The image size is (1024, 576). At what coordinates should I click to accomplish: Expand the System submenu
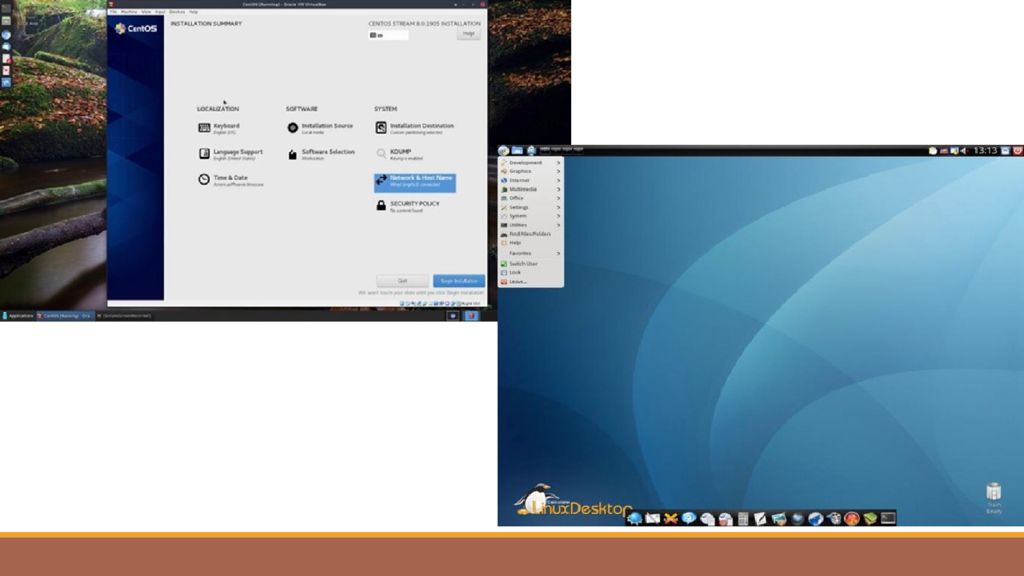[x=530, y=216]
